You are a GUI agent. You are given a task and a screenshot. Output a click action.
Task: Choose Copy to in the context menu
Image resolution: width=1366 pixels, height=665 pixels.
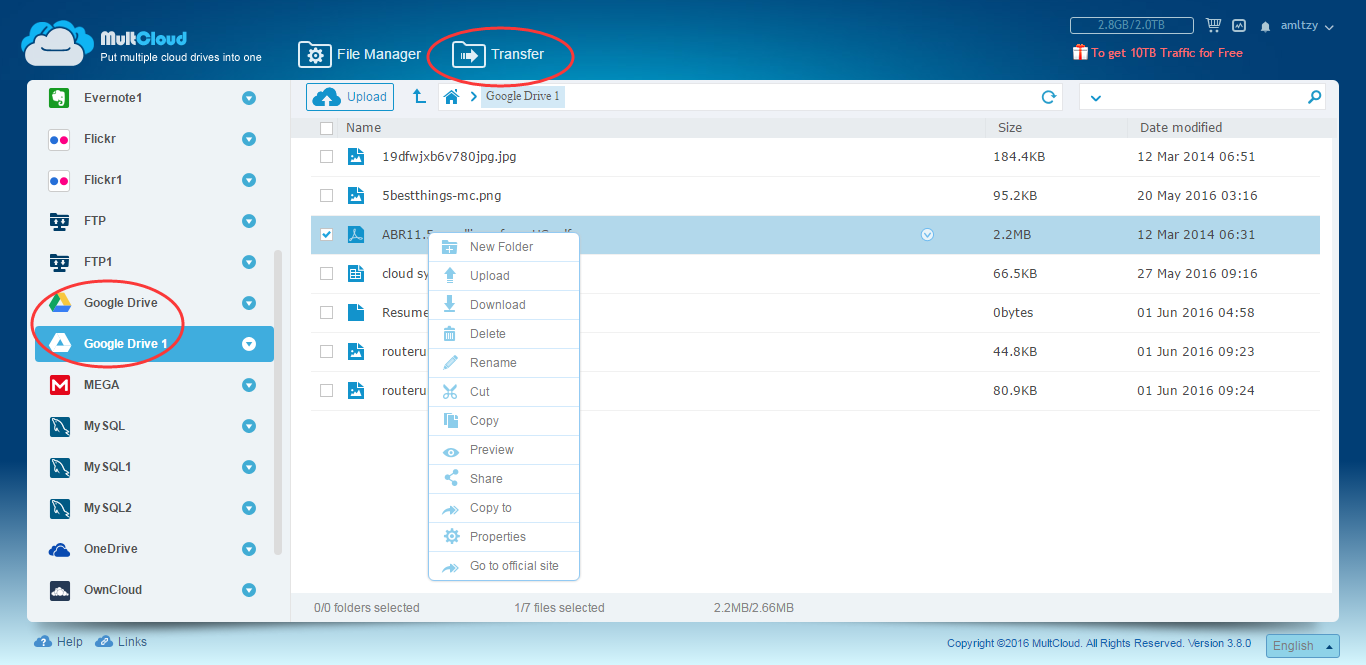(504, 508)
